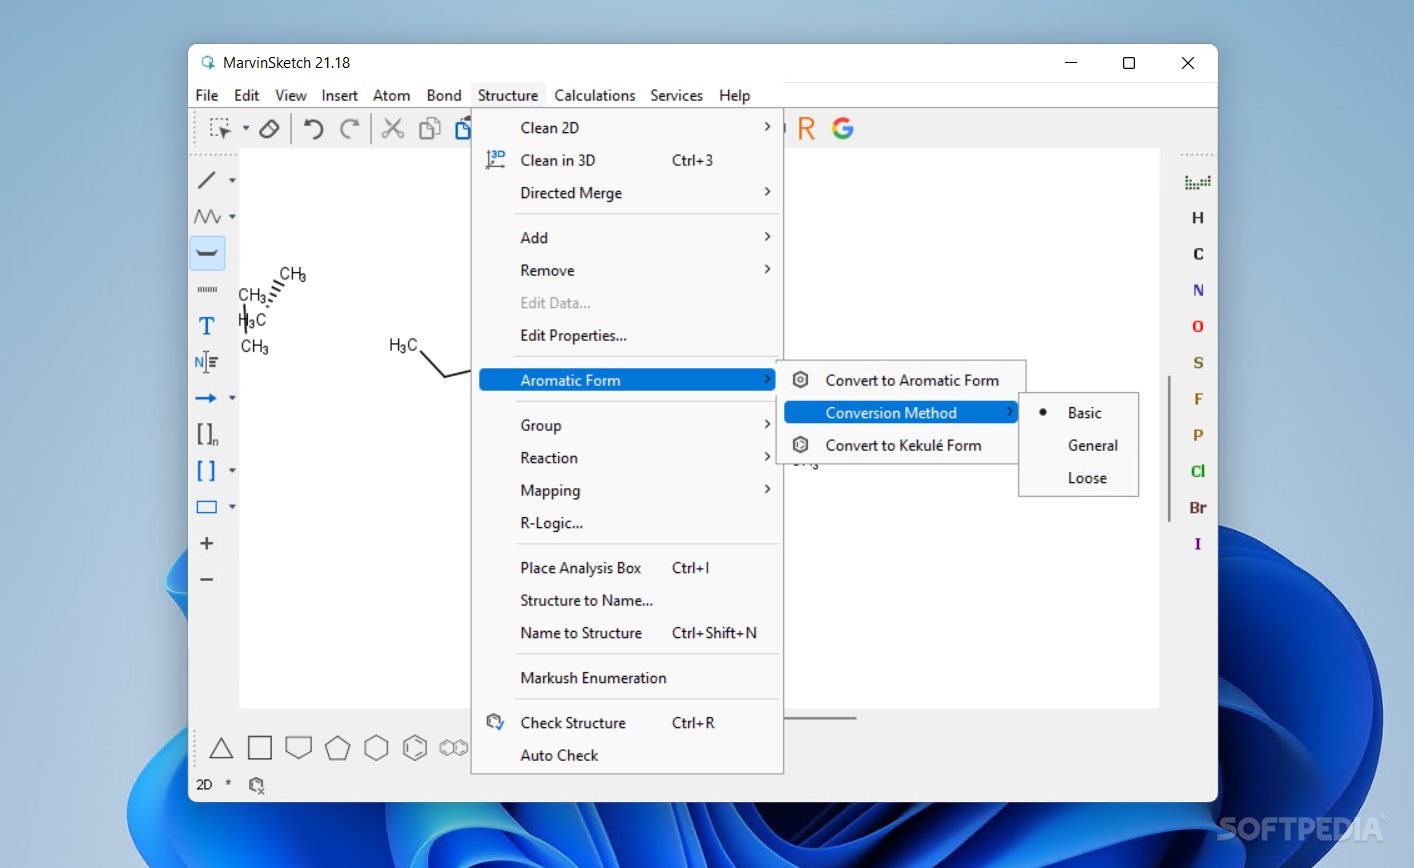Select the hashed bond tool
The image size is (1414, 868).
207,289
